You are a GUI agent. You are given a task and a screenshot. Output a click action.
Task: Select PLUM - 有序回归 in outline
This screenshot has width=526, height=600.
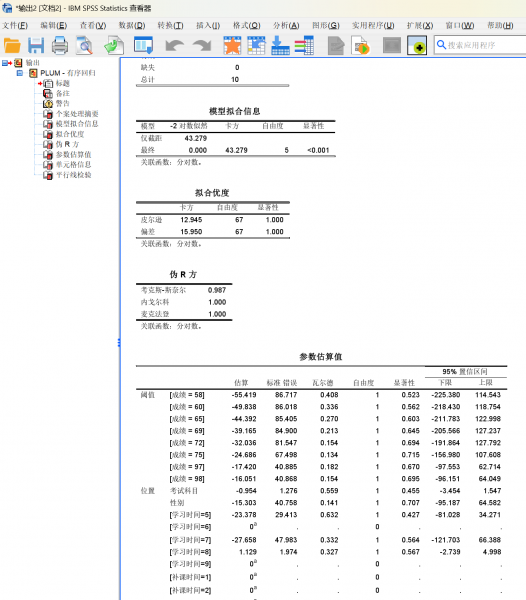[68, 73]
